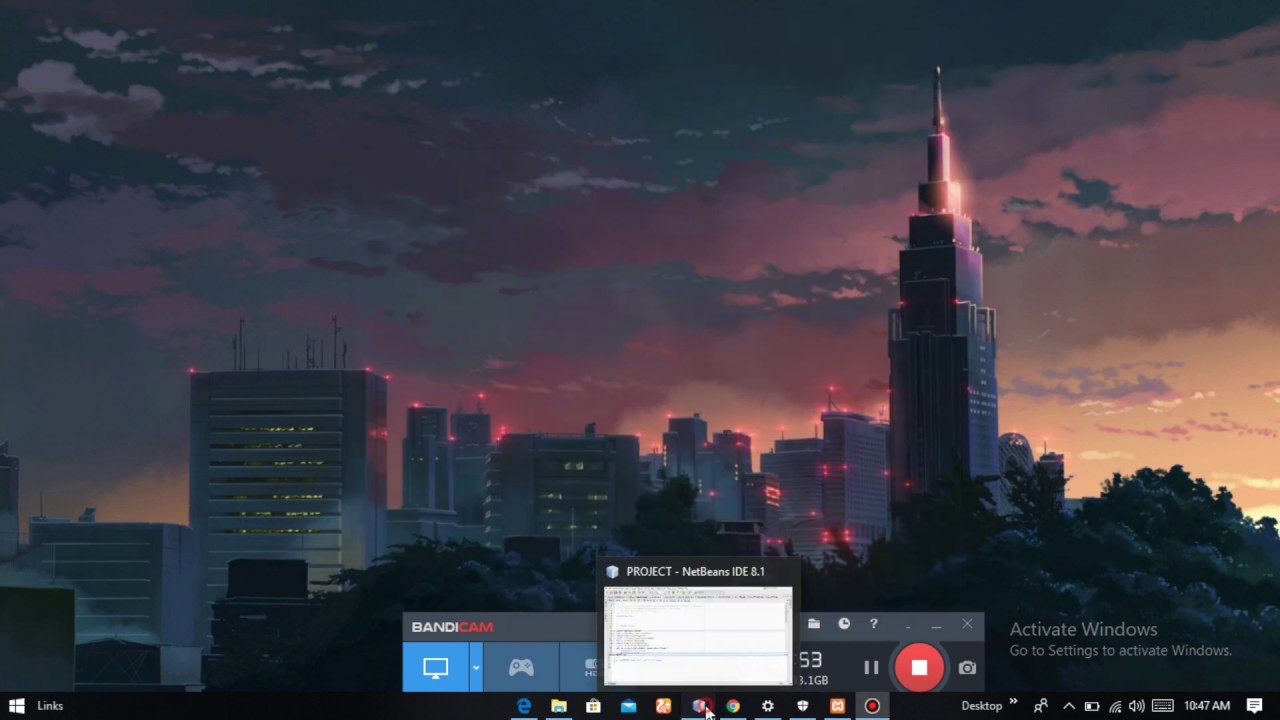Open Windows Defender shield from taskbar
The image size is (1280, 720).
802,706
